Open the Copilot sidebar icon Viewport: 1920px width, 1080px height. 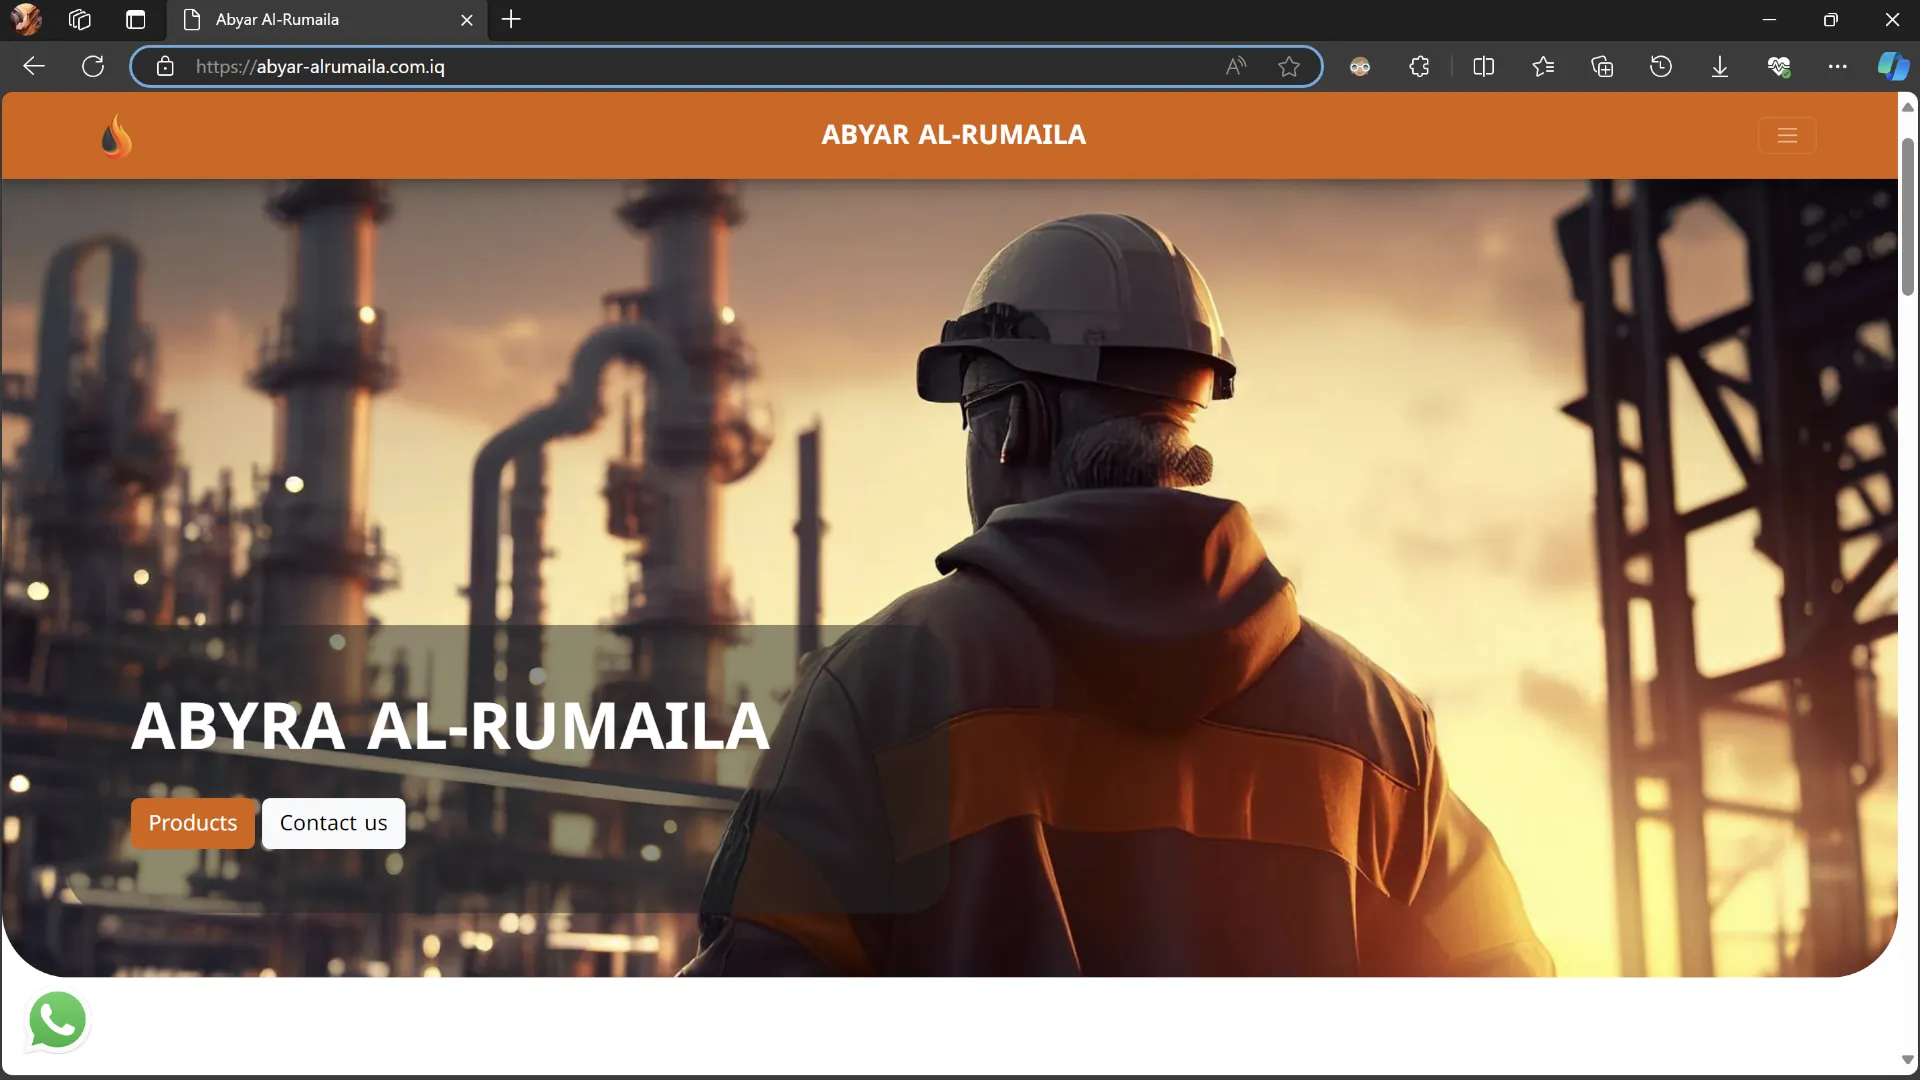click(x=1893, y=67)
